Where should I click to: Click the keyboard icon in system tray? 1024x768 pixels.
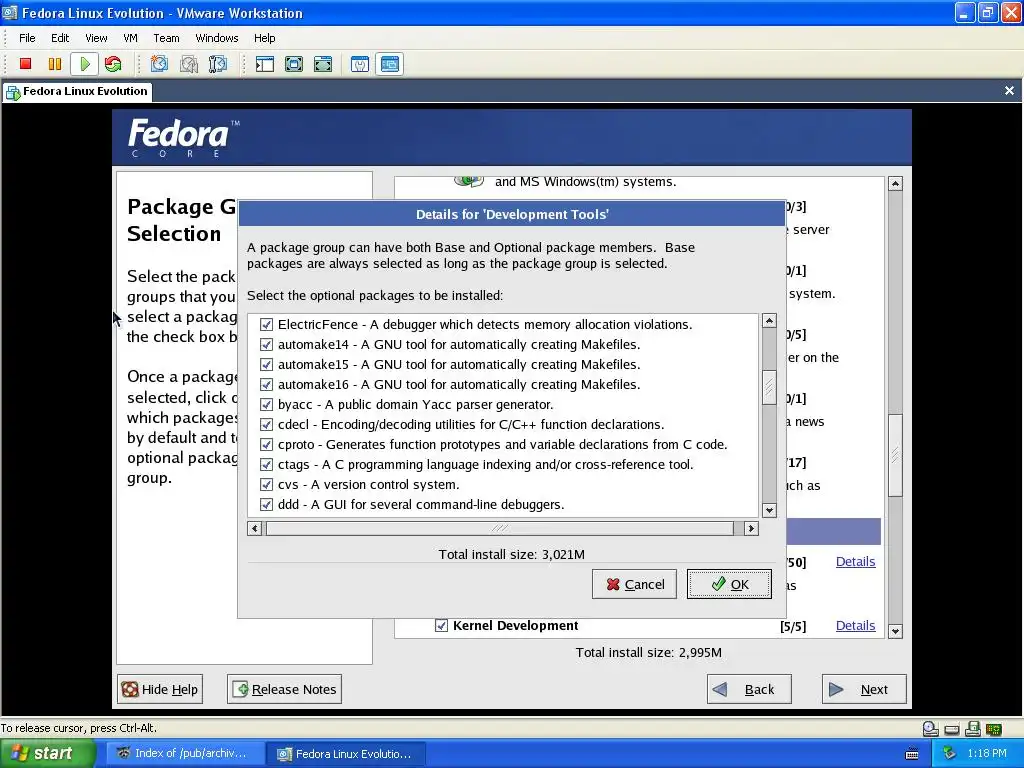[912, 754]
